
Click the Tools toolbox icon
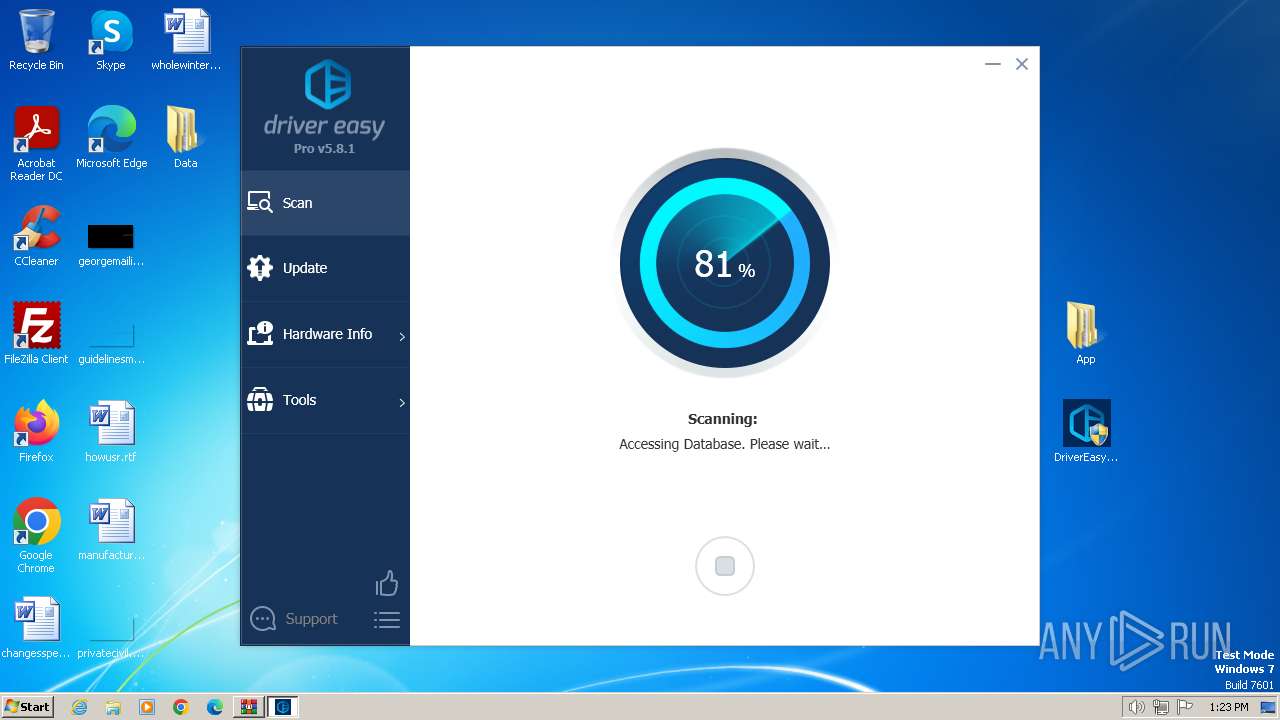(260, 400)
